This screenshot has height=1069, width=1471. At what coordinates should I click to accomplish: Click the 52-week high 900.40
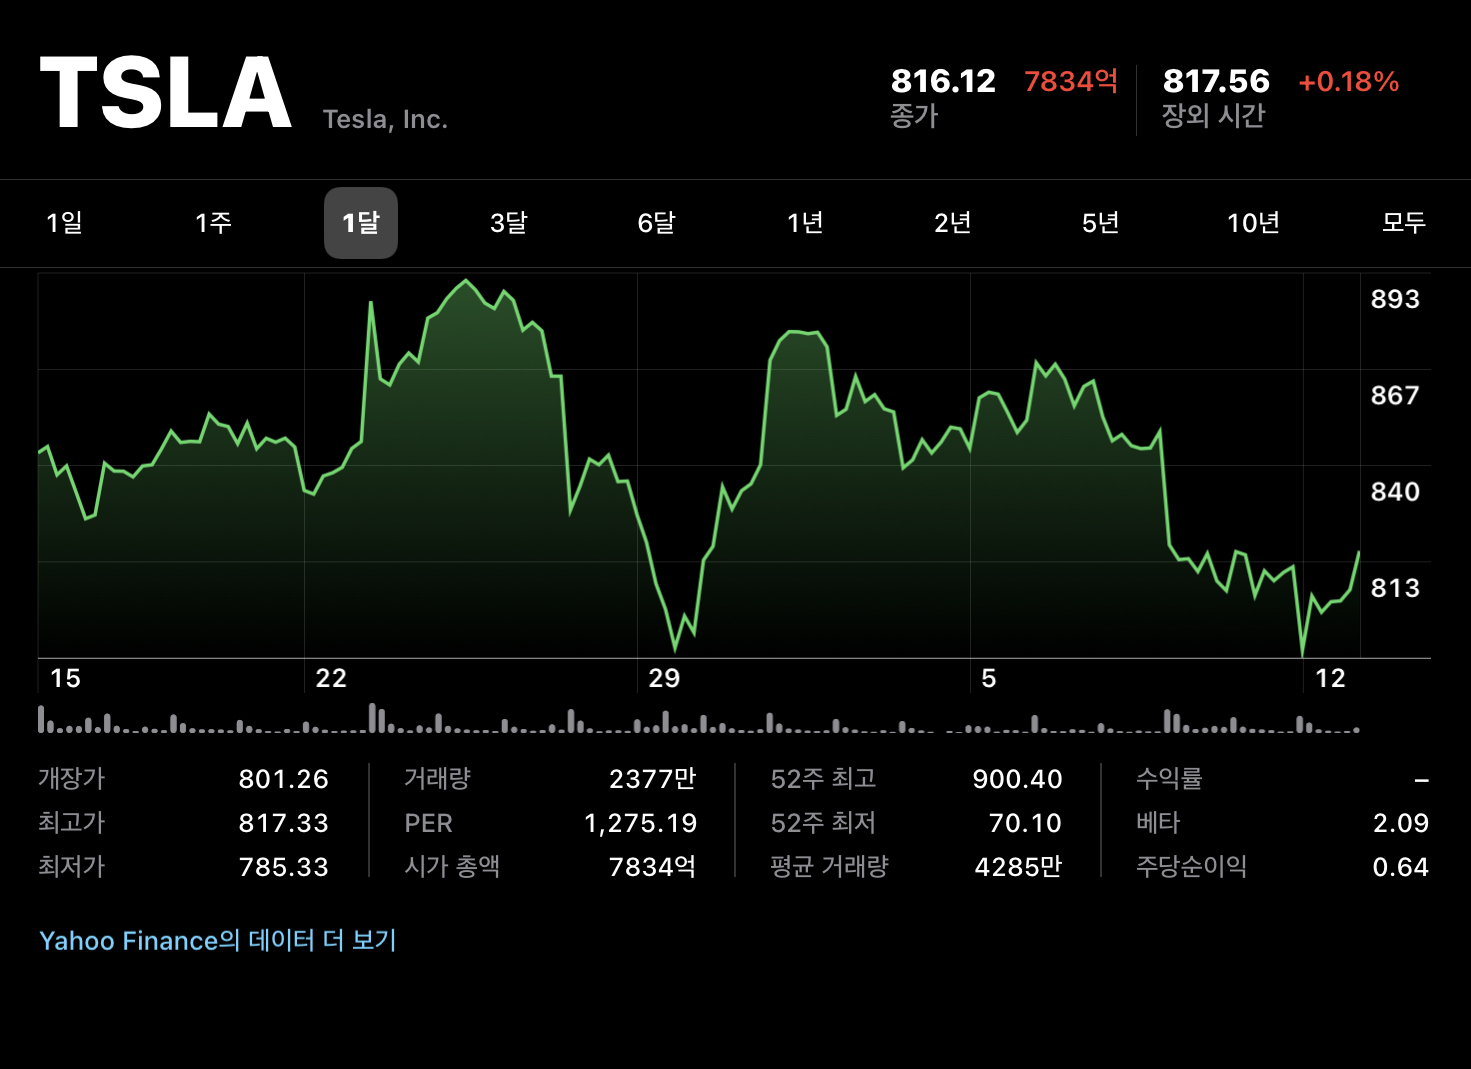click(x=1018, y=779)
